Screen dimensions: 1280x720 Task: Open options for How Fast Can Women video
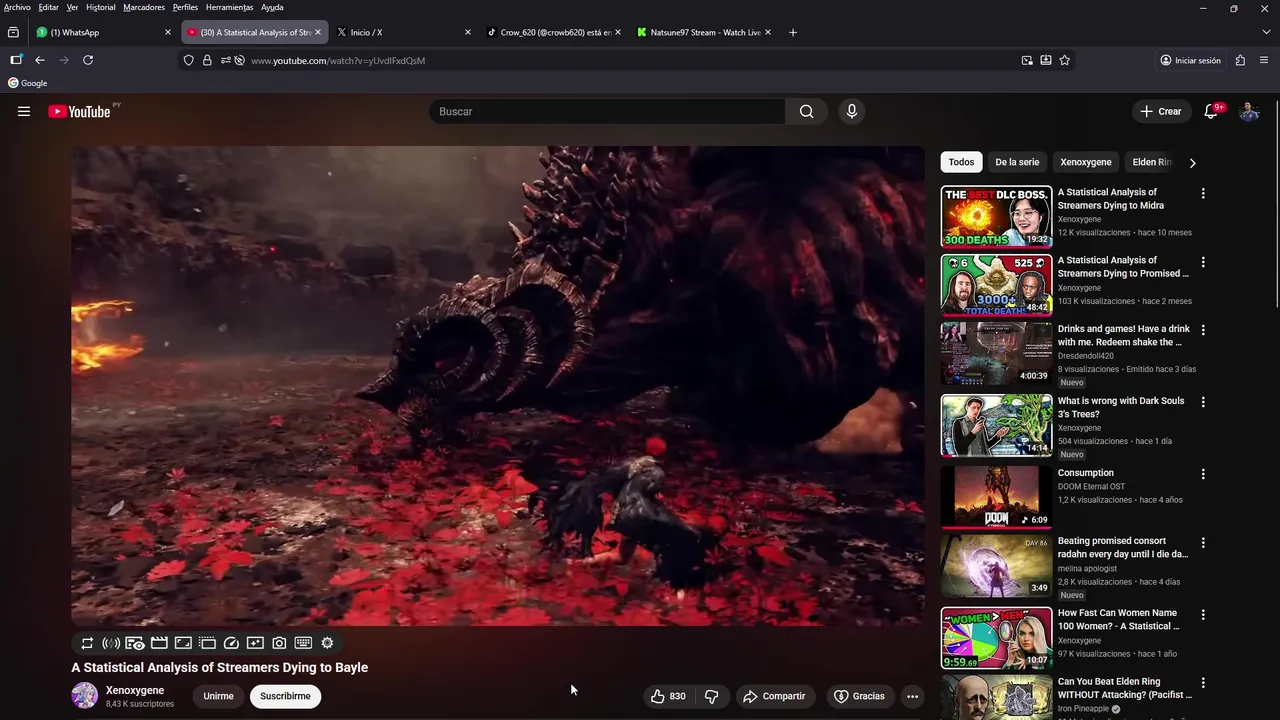pyautogui.click(x=1203, y=614)
